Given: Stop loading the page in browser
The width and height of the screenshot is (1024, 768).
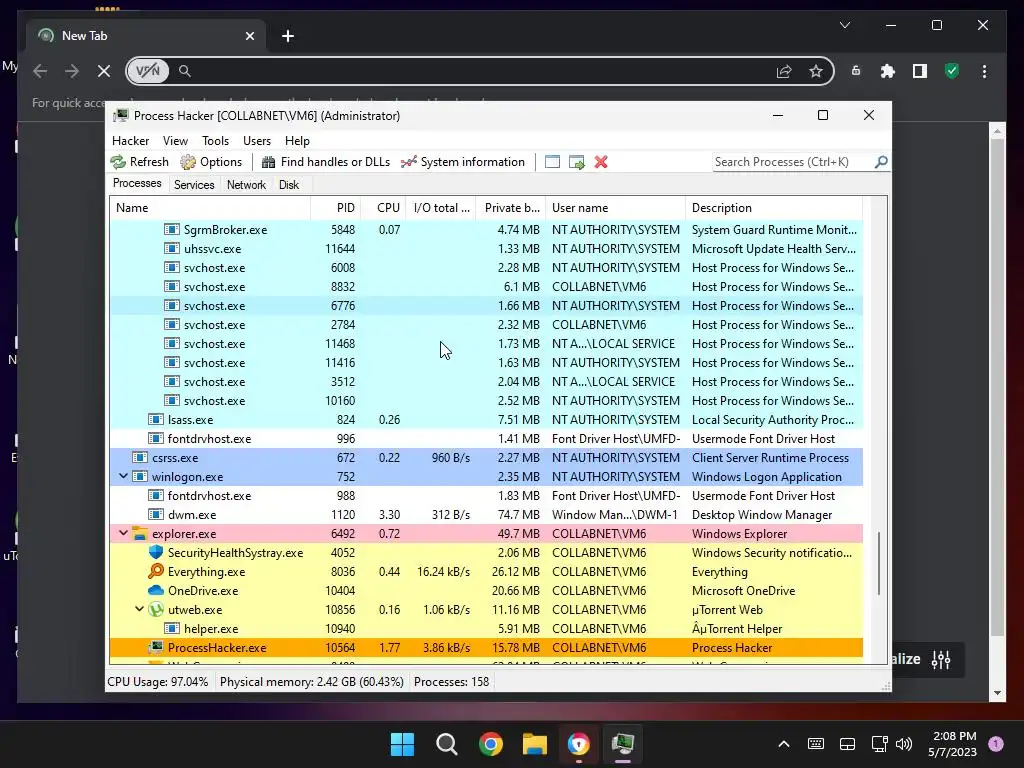Looking at the screenshot, I should click(x=104, y=71).
